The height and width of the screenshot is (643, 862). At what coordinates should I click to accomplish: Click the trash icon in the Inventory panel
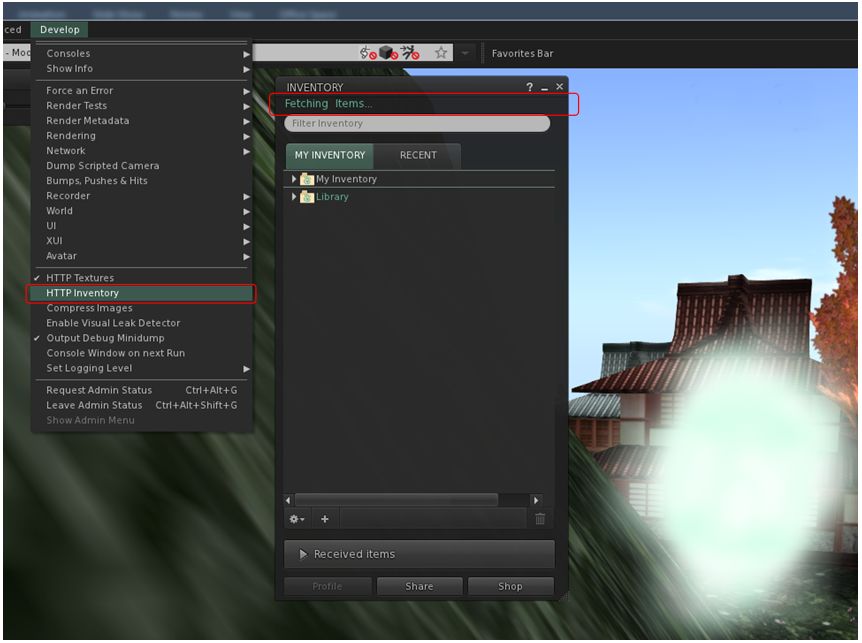pos(540,518)
